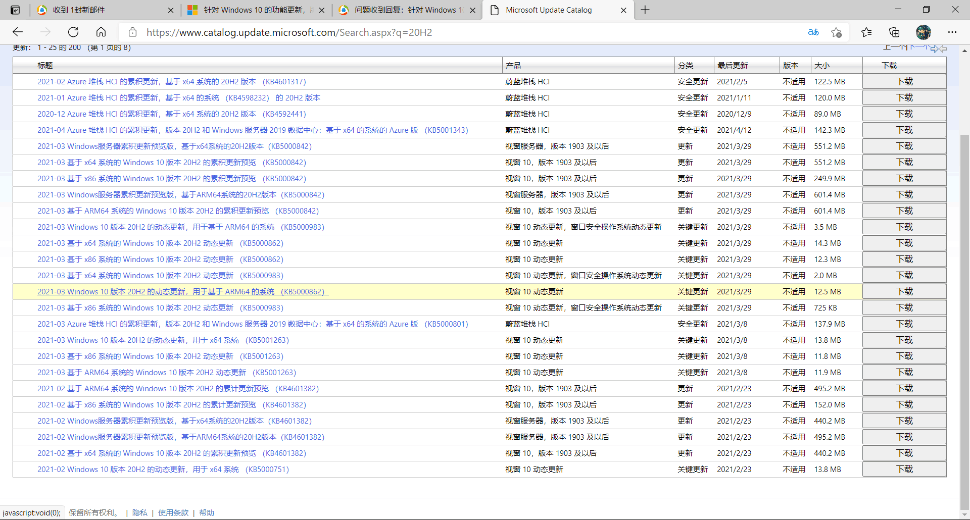The height and width of the screenshot is (520, 970).
Task: Open the tab actions menu icon
Action: [15, 10]
